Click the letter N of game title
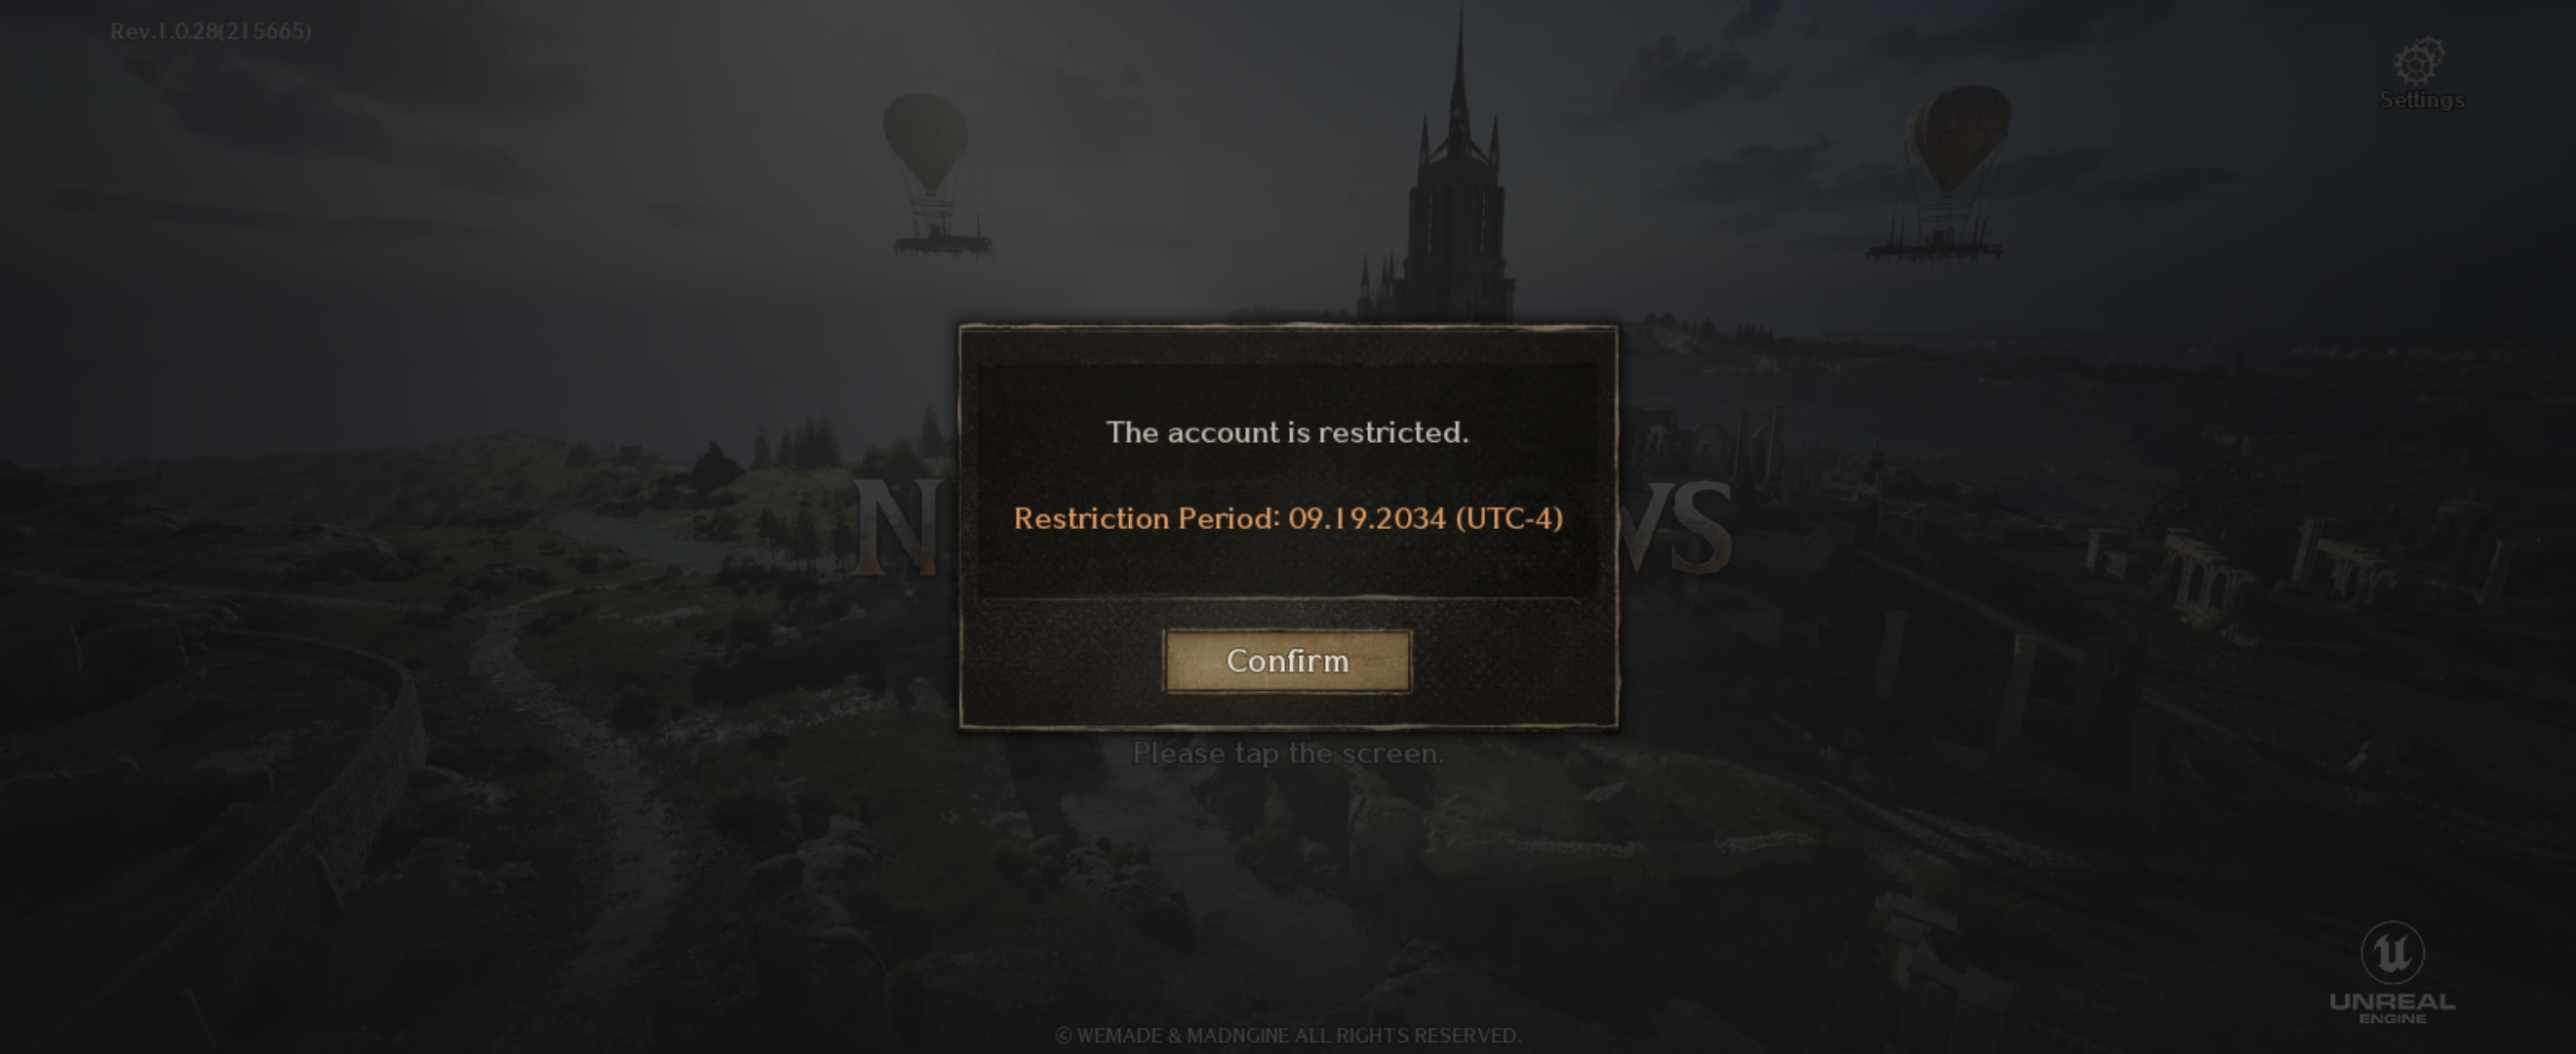Image resolution: width=2576 pixels, height=1054 pixels. (x=898, y=527)
